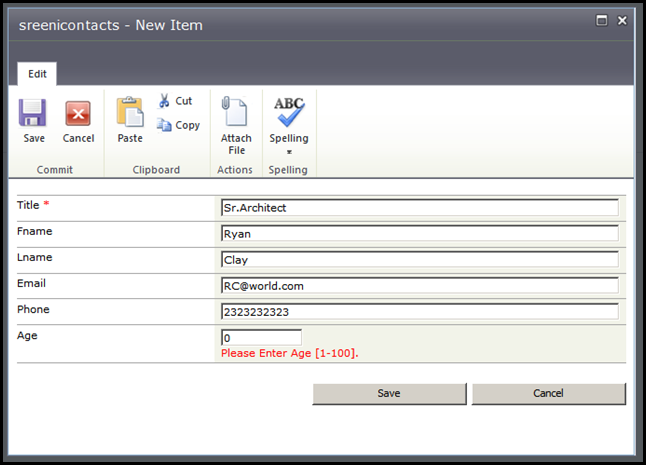Image resolution: width=646 pixels, height=465 pixels.
Task: Focus the Title field containing Sr.Architect
Action: pos(420,208)
